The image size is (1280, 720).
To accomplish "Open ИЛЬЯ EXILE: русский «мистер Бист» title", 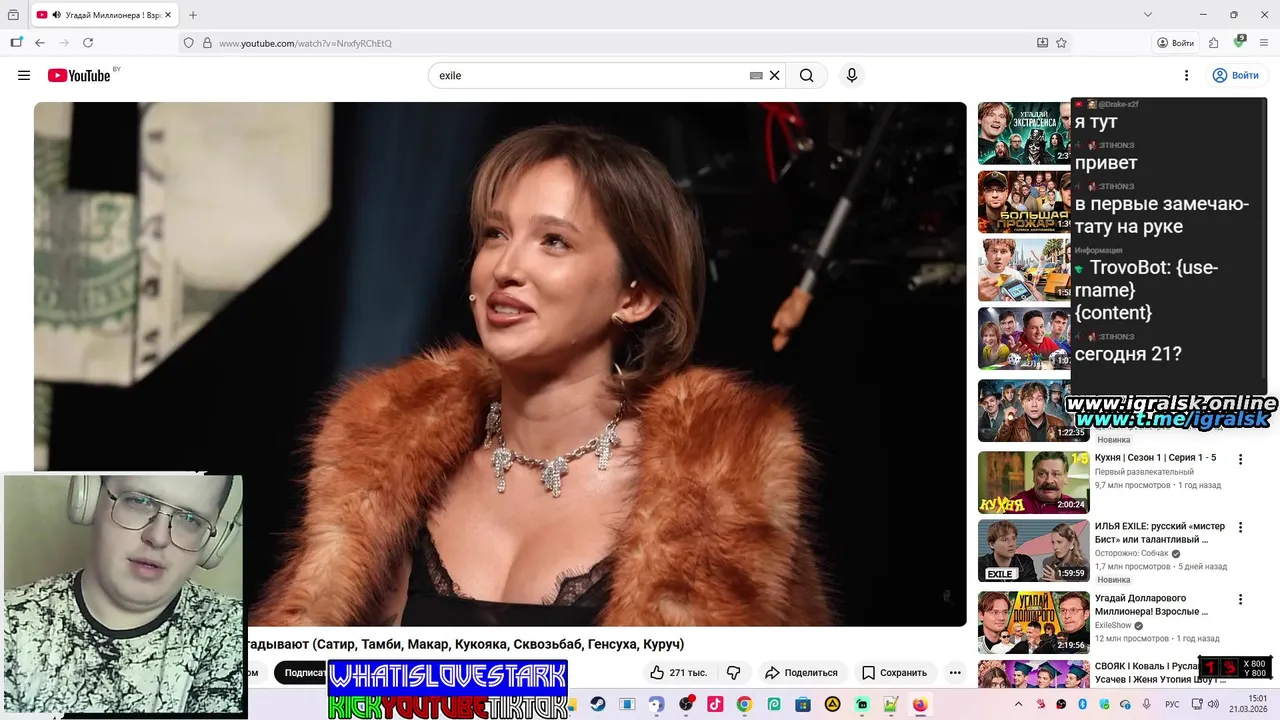I will pyautogui.click(x=1160, y=532).
